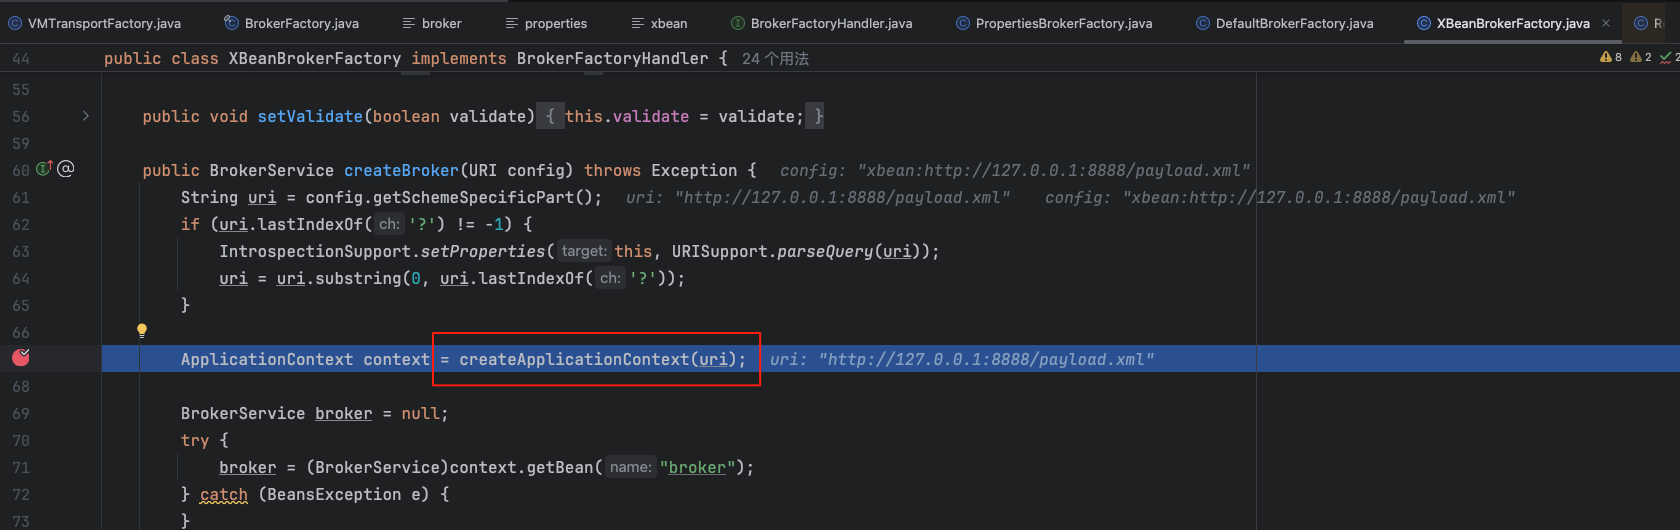Click the 24 个用法 usages hint
This screenshot has height=530, width=1680.
pos(775,59)
